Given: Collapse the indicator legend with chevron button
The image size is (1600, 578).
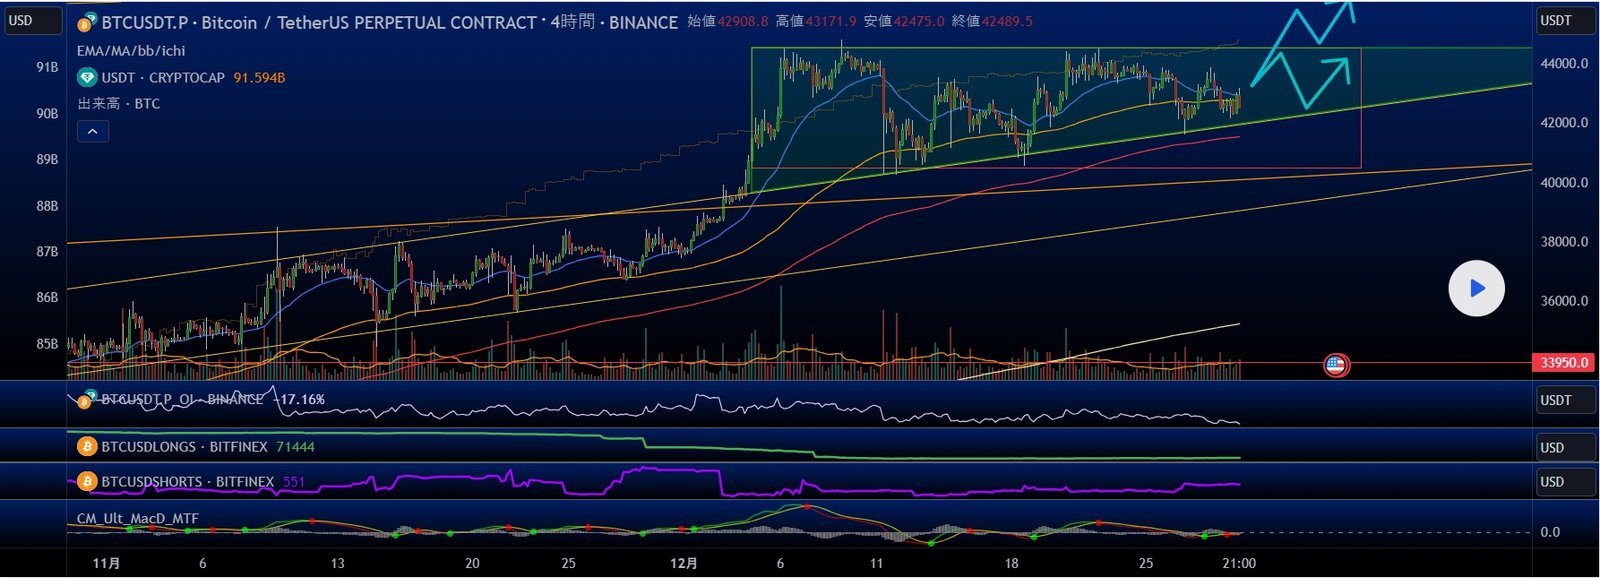Looking at the screenshot, I should (x=93, y=131).
